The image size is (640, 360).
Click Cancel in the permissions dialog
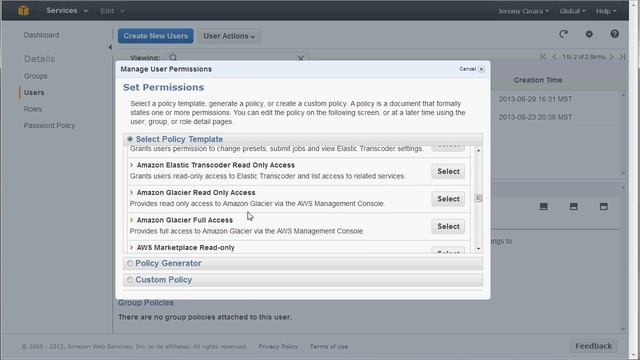click(467, 69)
